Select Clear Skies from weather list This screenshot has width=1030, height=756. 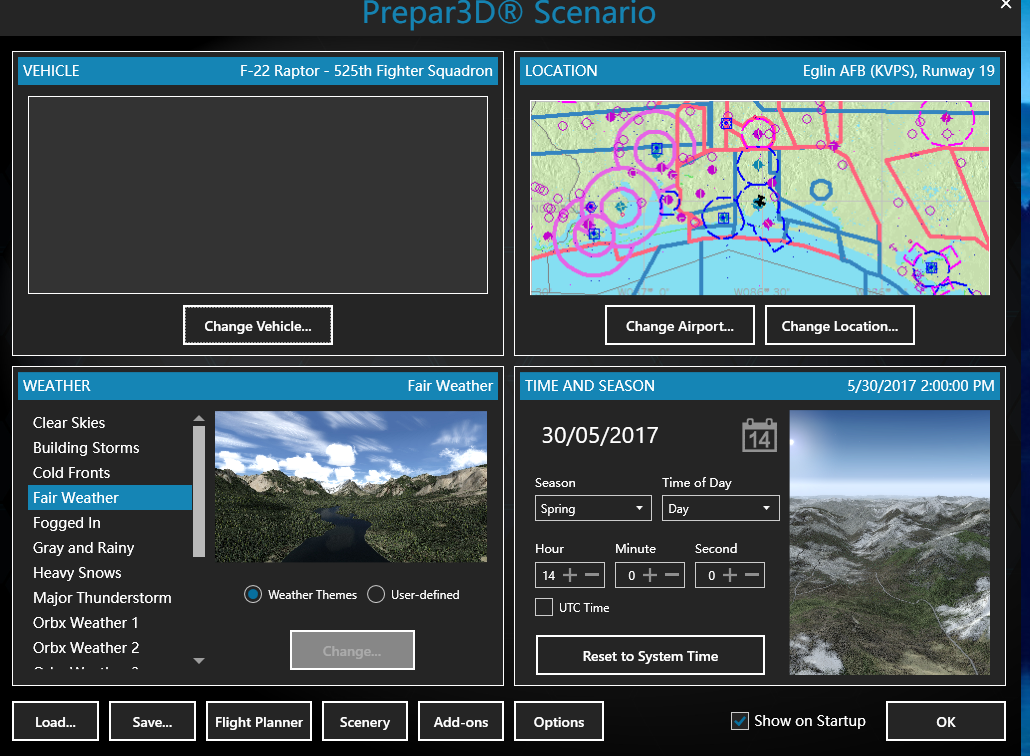pos(69,423)
